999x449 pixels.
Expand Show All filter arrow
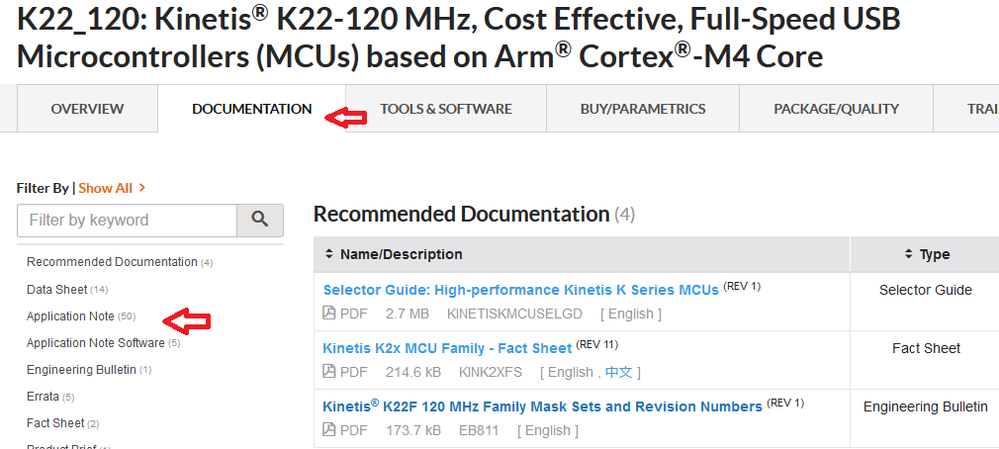point(142,187)
